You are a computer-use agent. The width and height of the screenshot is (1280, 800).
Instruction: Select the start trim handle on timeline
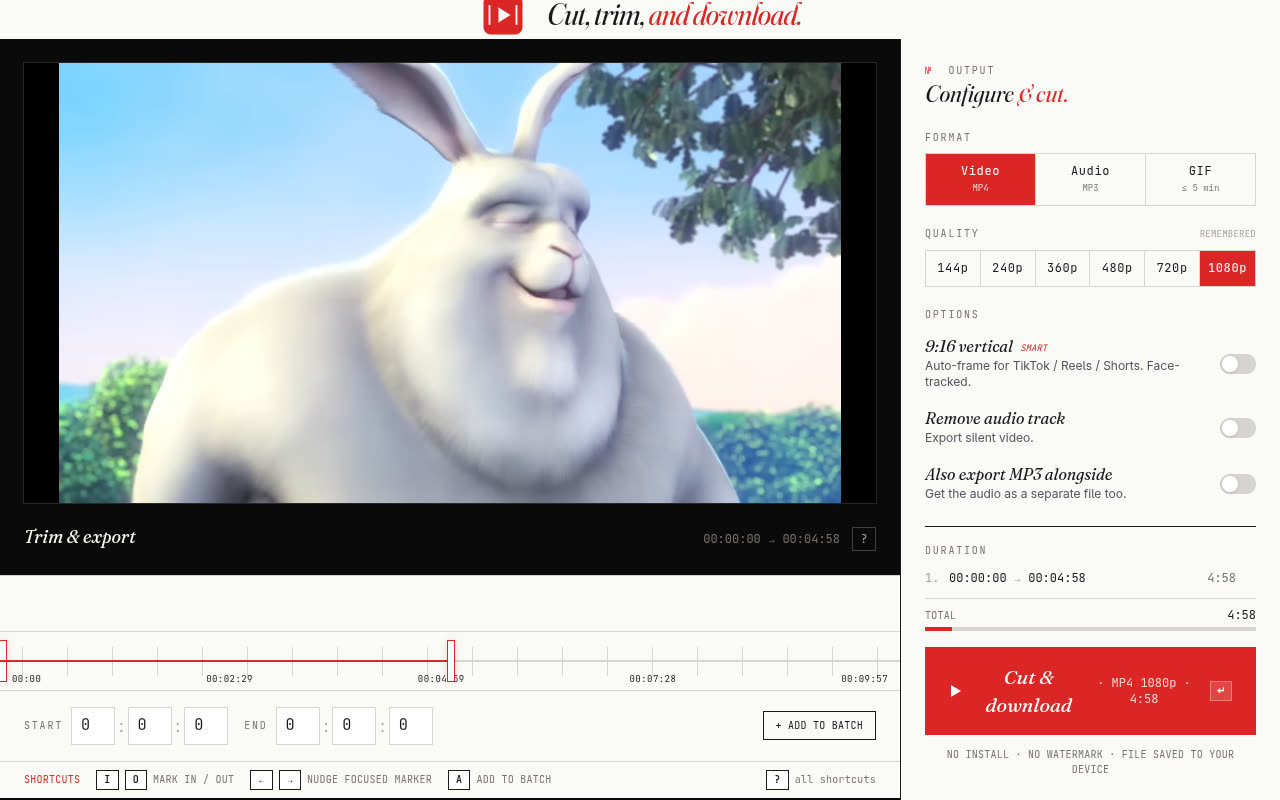click(3, 661)
